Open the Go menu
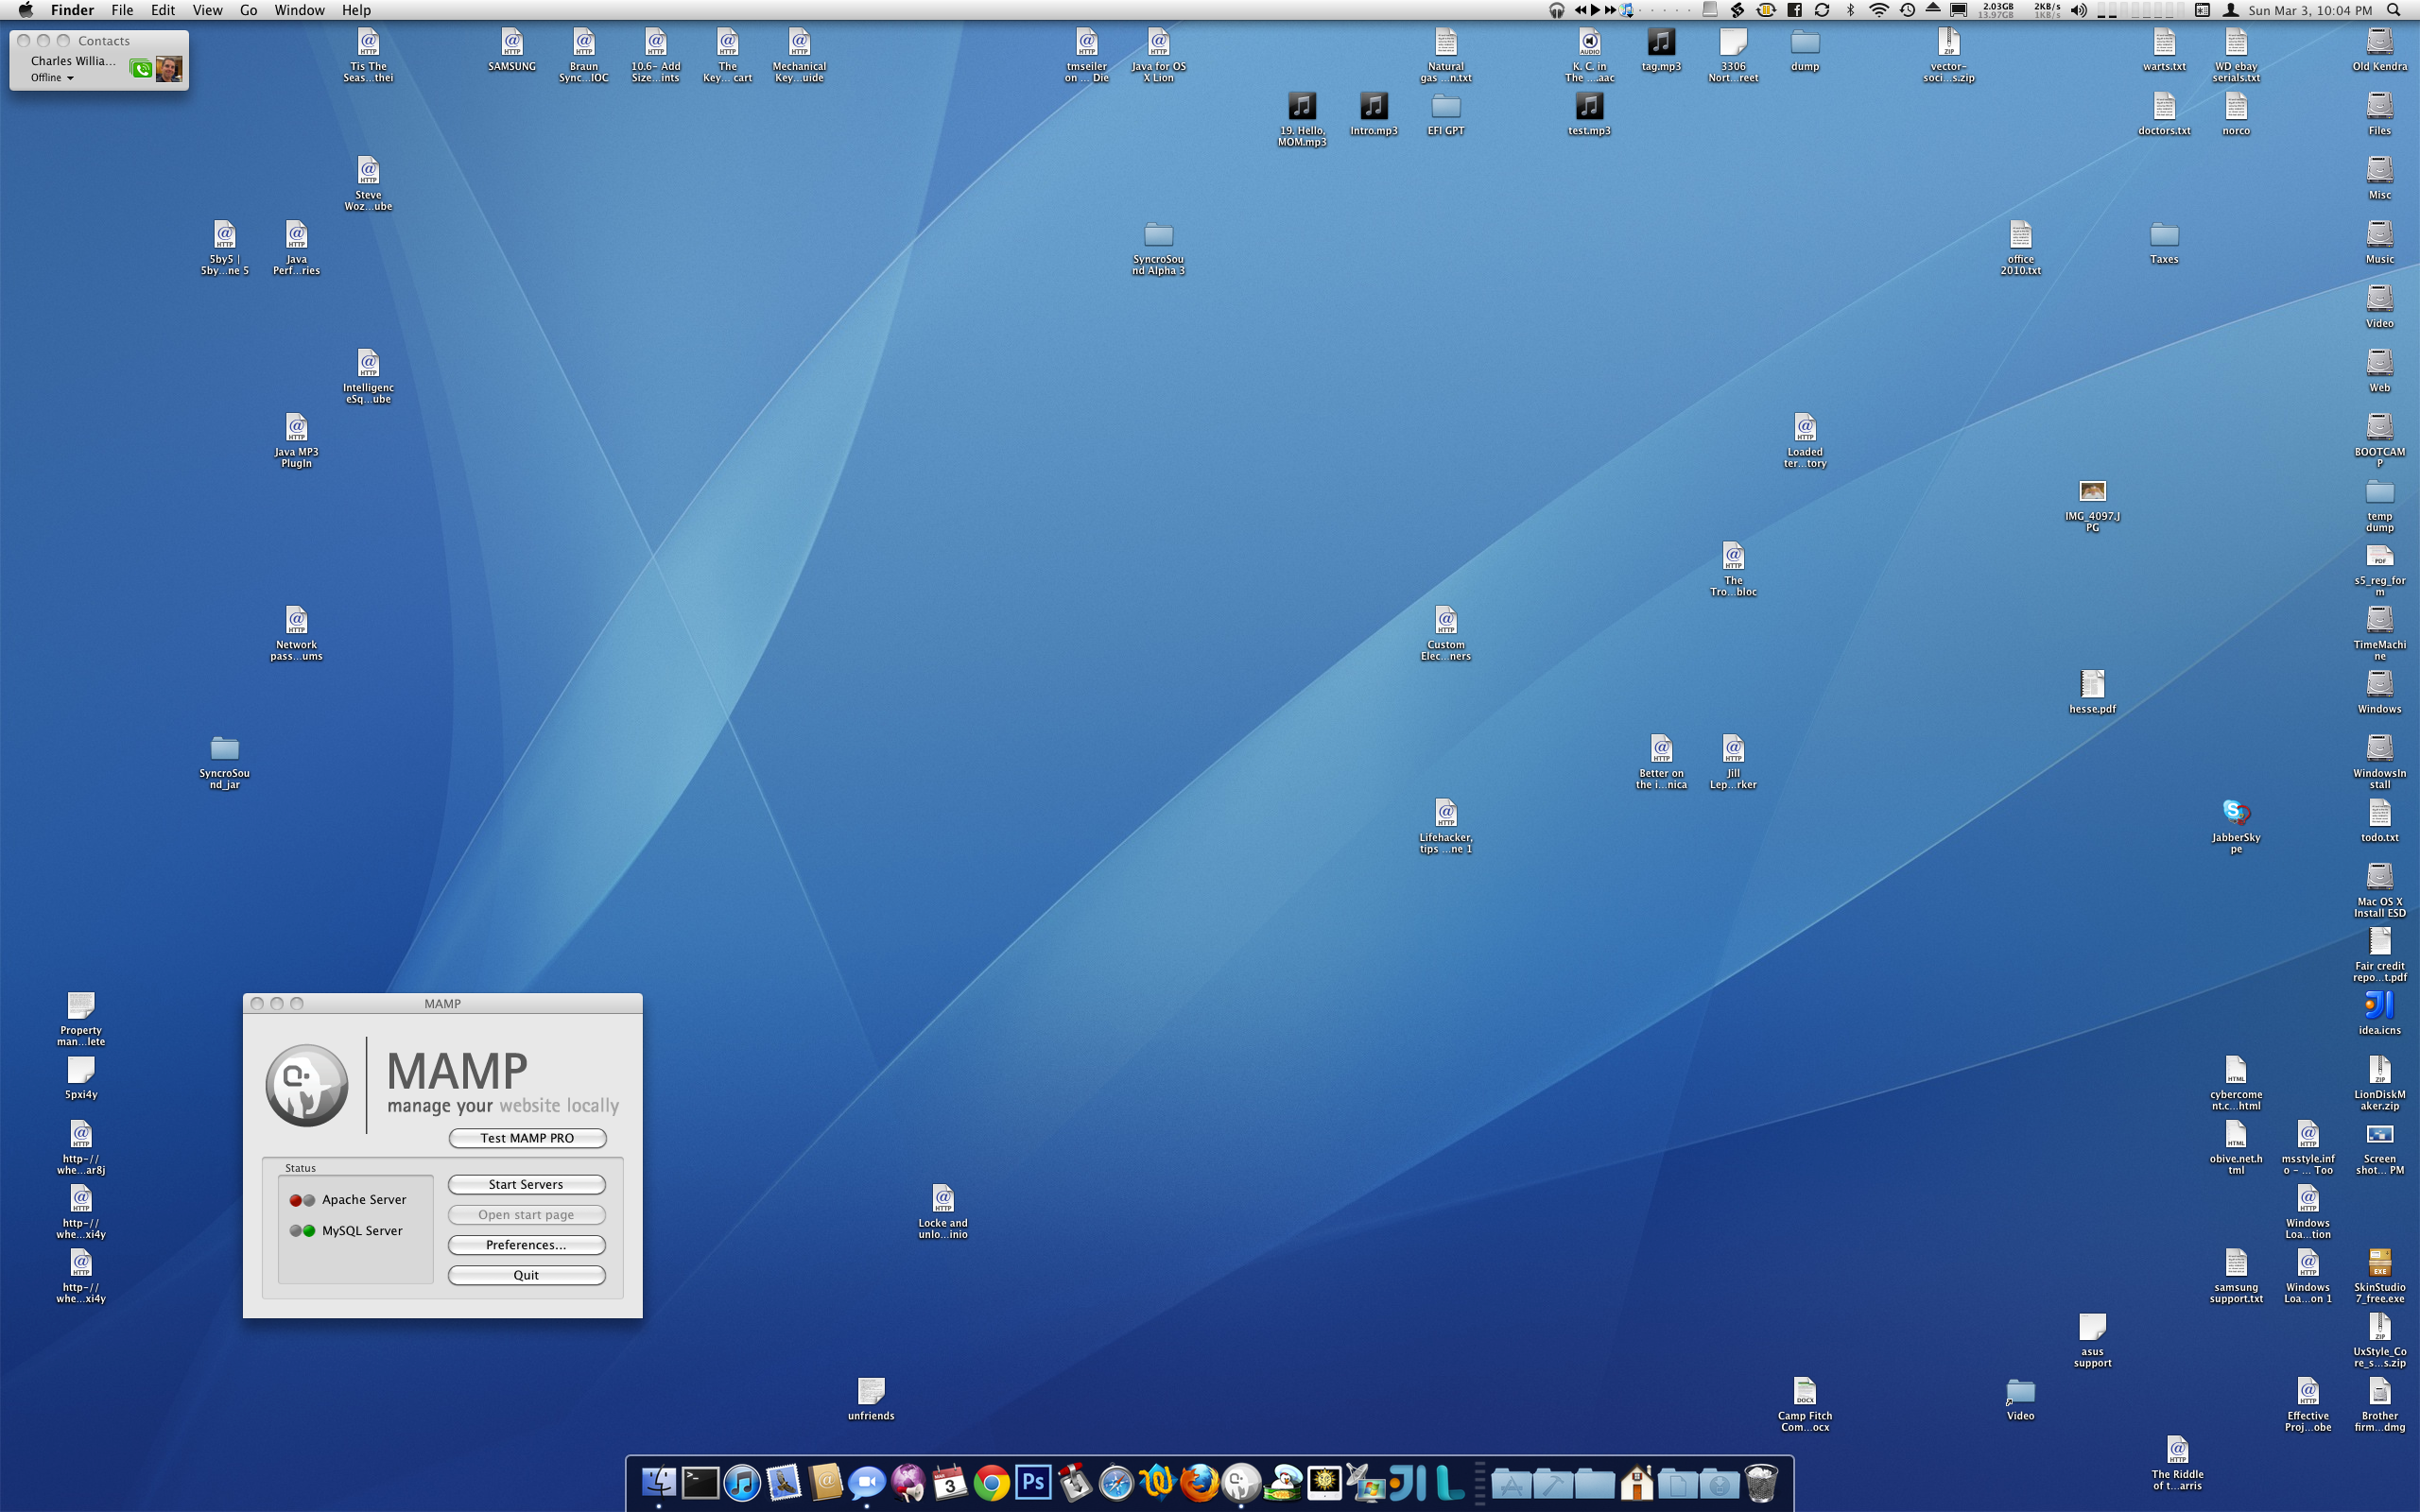Screen dimensions: 2420x1512 (248, 10)
